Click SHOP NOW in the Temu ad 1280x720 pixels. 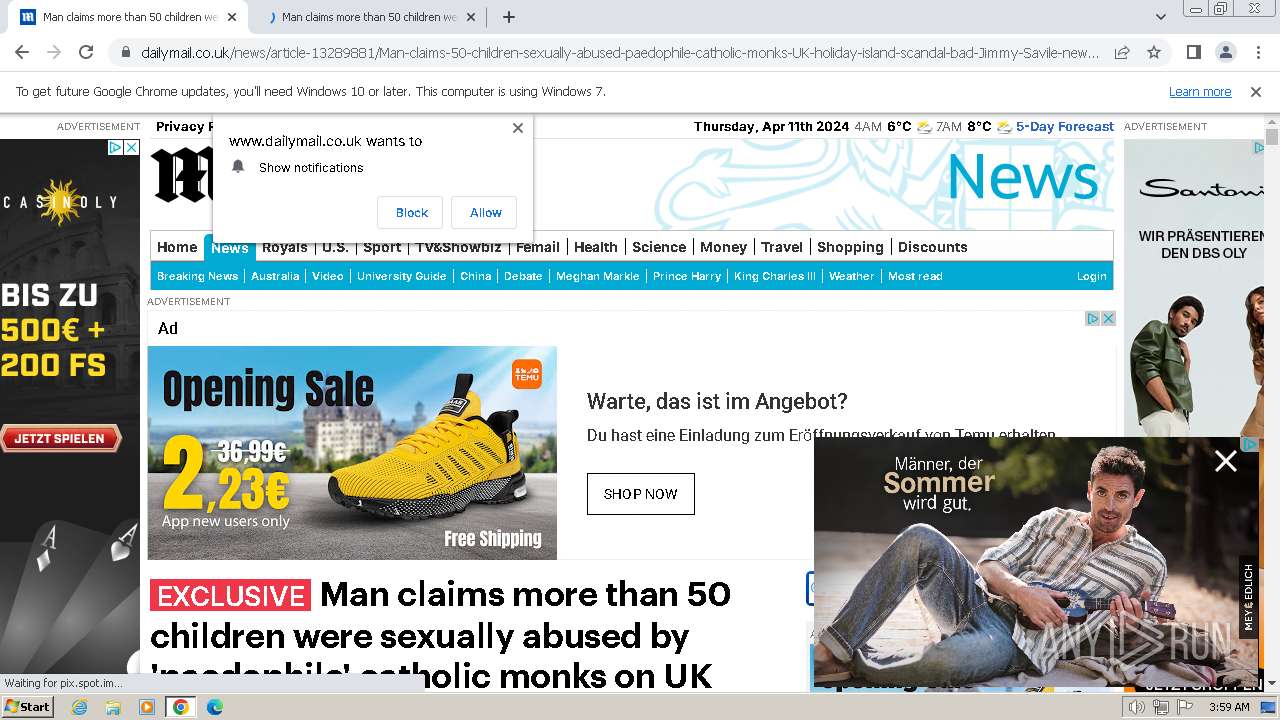pyautogui.click(x=641, y=494)
